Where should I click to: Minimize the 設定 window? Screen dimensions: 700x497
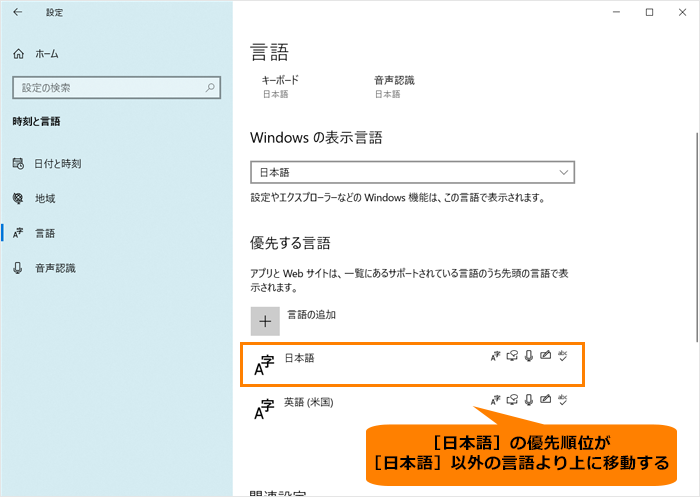(617, 12)
